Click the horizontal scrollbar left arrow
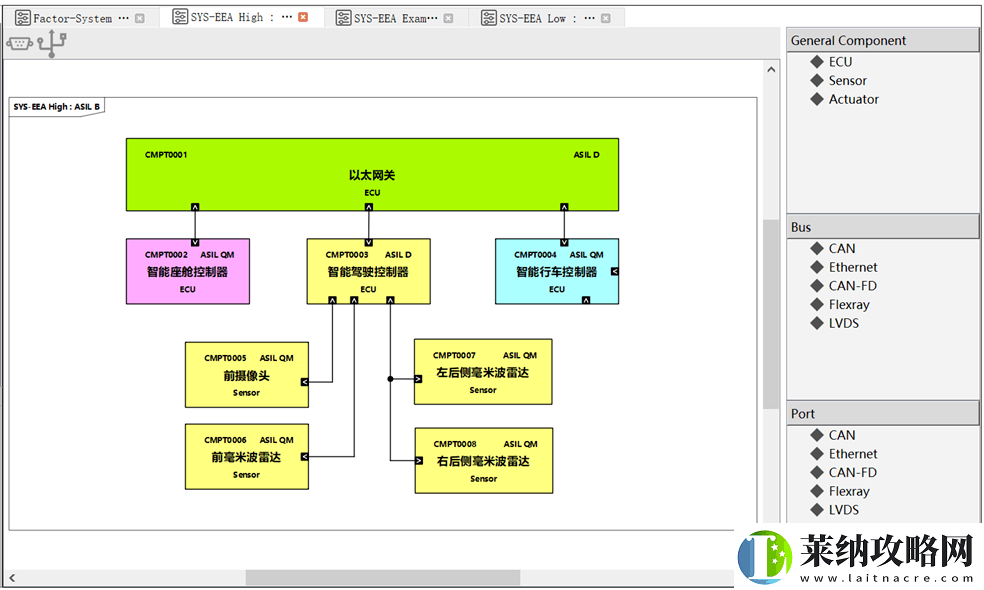The image size is (984, 590). [x=12, y=577]
